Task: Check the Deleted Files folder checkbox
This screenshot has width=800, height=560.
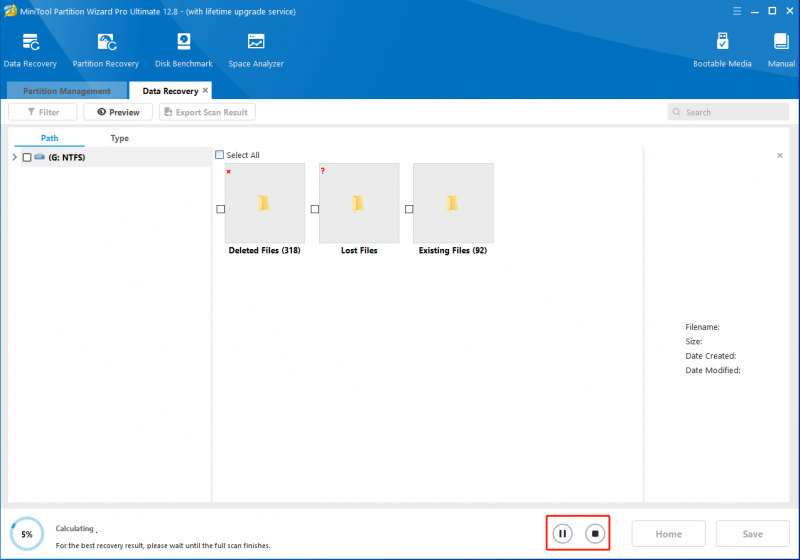Action: tap(220, 209)
